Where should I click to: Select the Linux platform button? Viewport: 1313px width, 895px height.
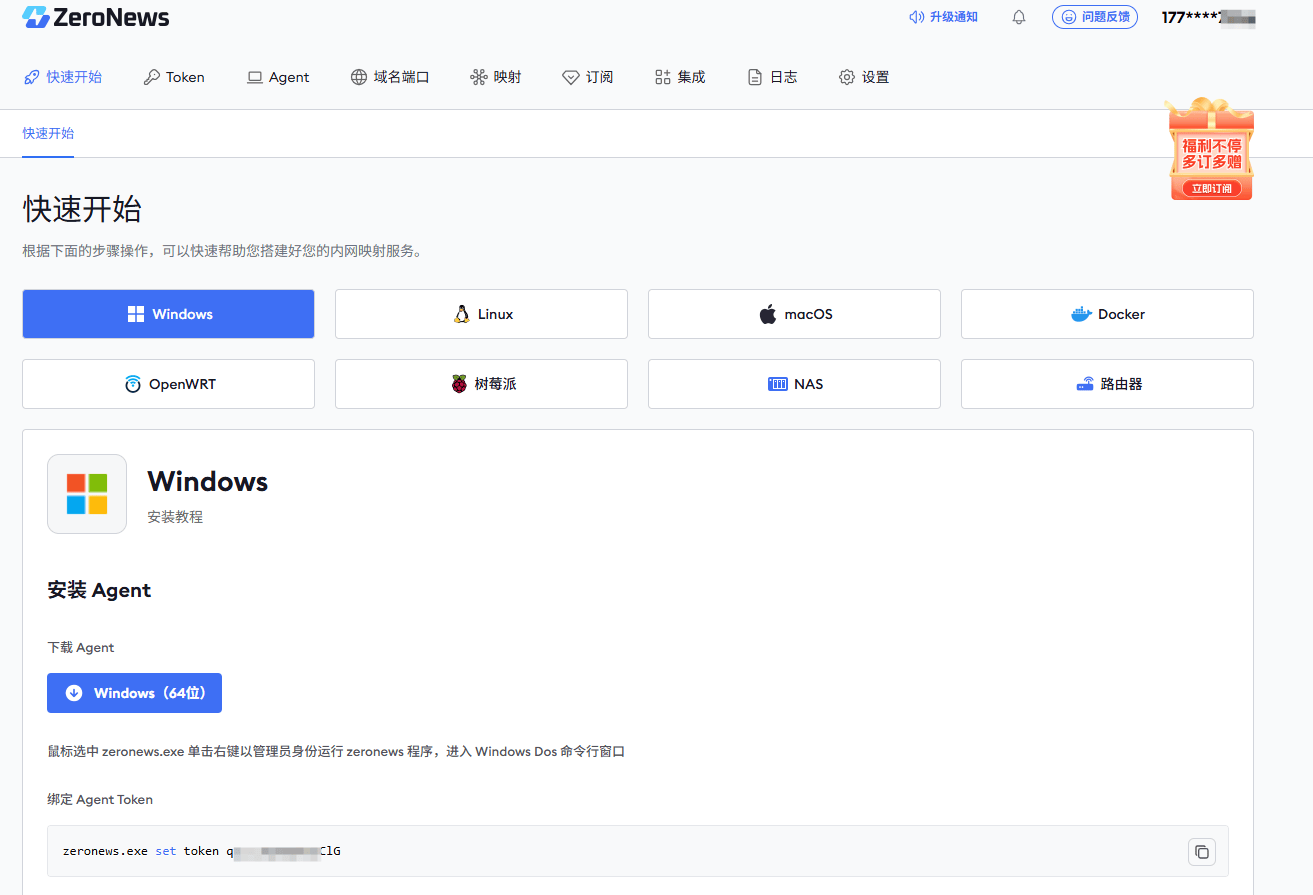coord(481,314)
